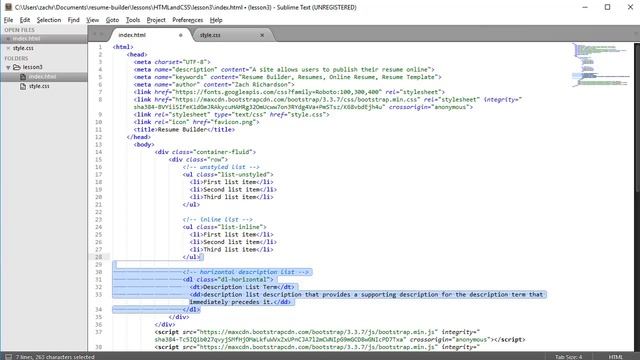The image size is (640, 360).
Task: Click the file icon beside index.html in Folders
Action: [23, 77]
